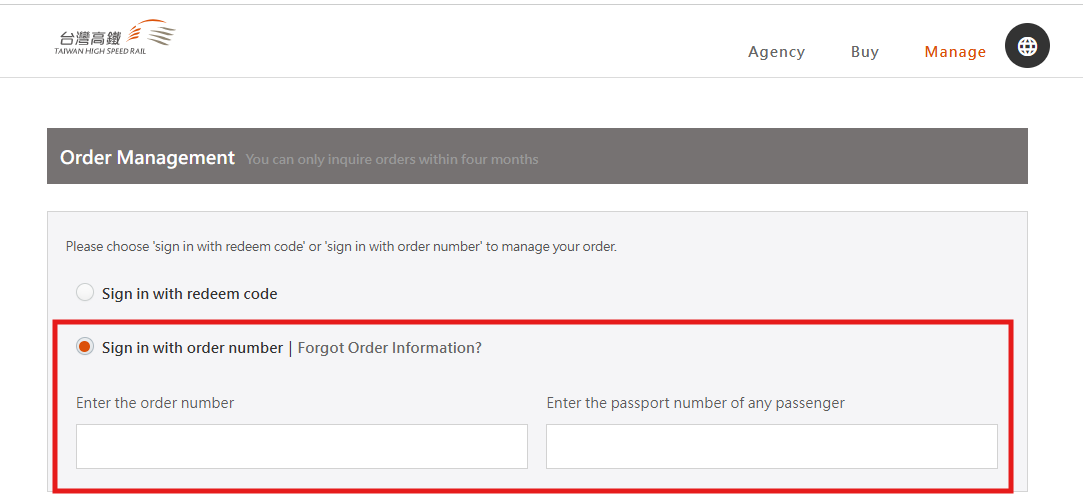Click the Order Management heading

147,157
